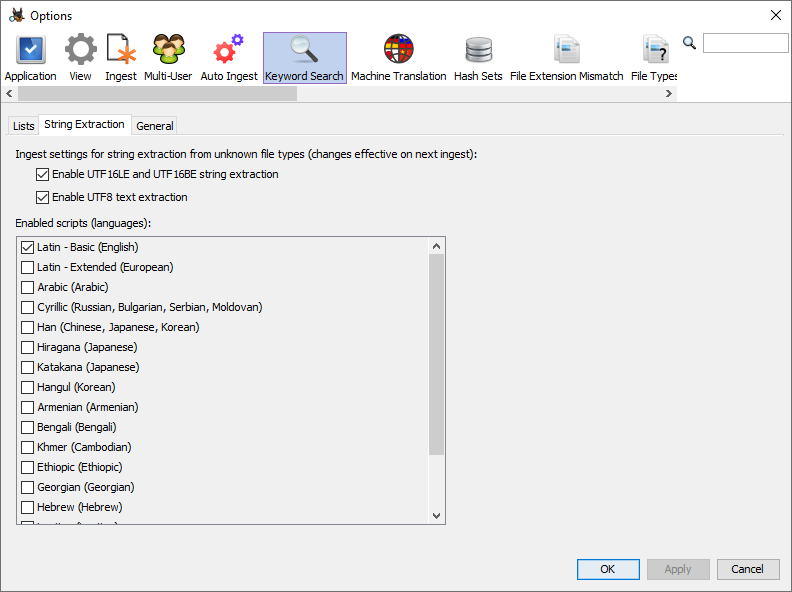This screenshot has width=792, height=592.
Task: Enable the Arabic script checkbox
Action: point(28,287)
